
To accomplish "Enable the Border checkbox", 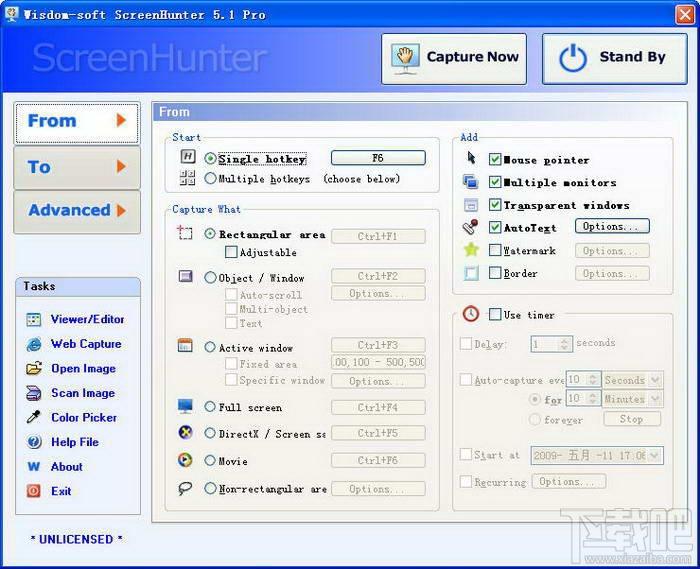I will [495, 273].
